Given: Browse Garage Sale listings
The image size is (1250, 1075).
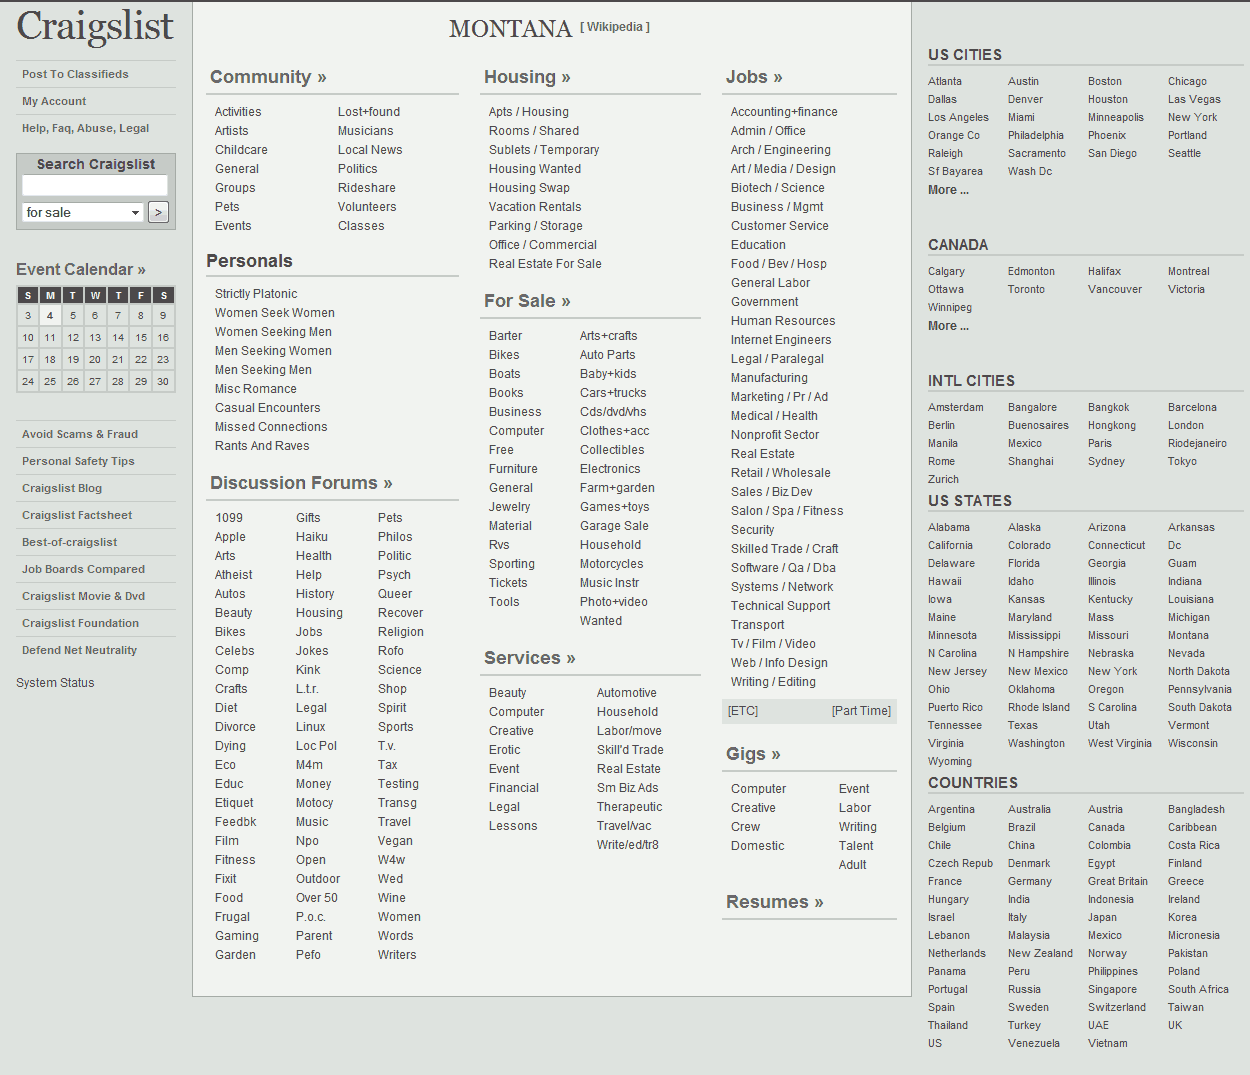Looking at the screenshot, I should pos(614,526).
